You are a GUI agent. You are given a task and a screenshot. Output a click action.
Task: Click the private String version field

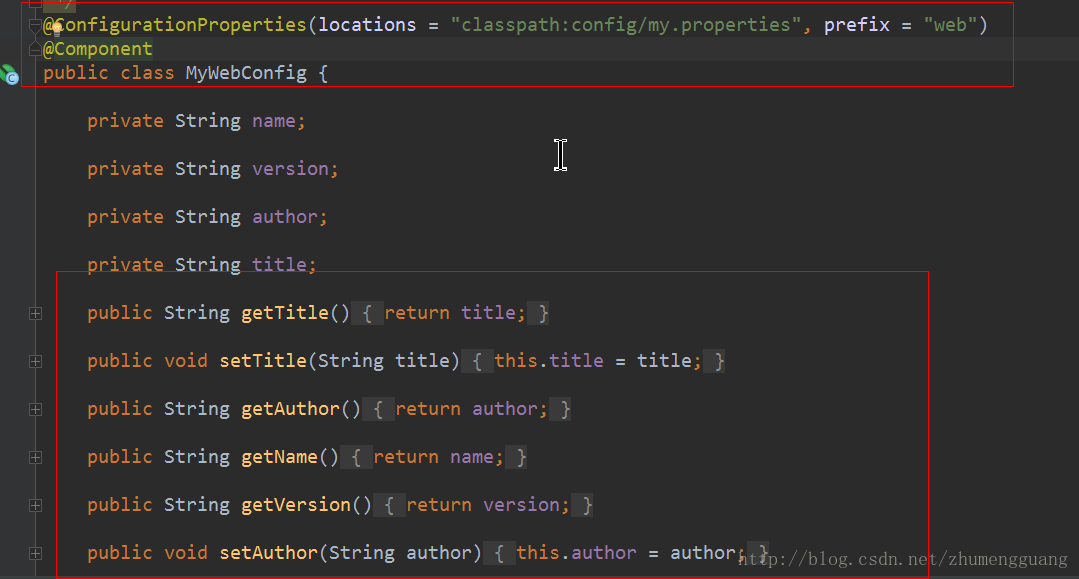213,169
